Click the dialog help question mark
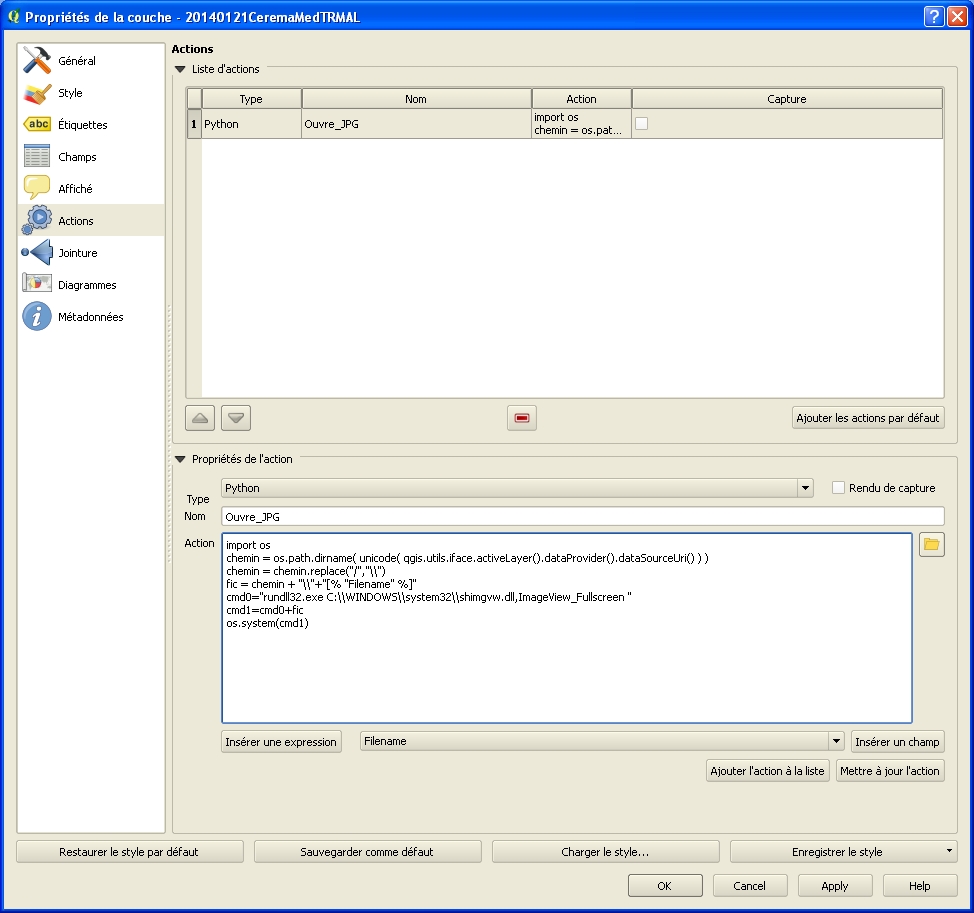The image size is (974, 913). click(934, 16)
